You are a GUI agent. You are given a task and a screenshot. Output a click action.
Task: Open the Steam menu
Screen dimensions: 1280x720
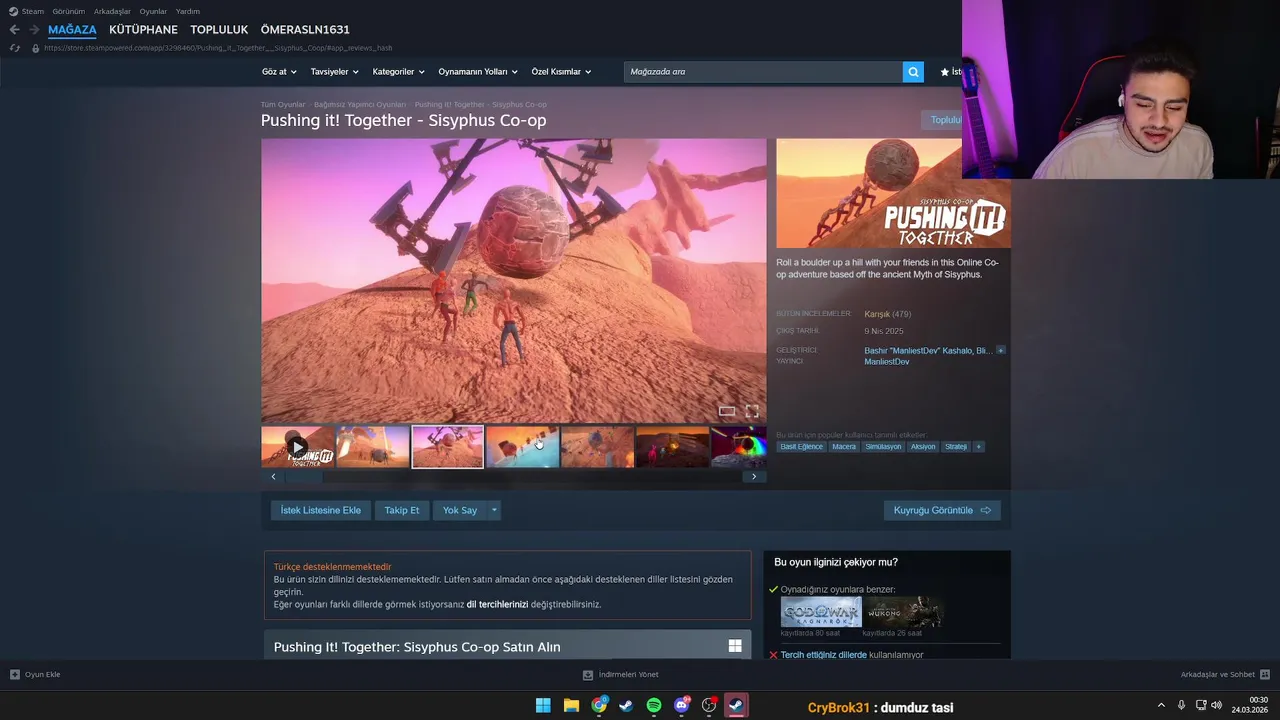33,11
